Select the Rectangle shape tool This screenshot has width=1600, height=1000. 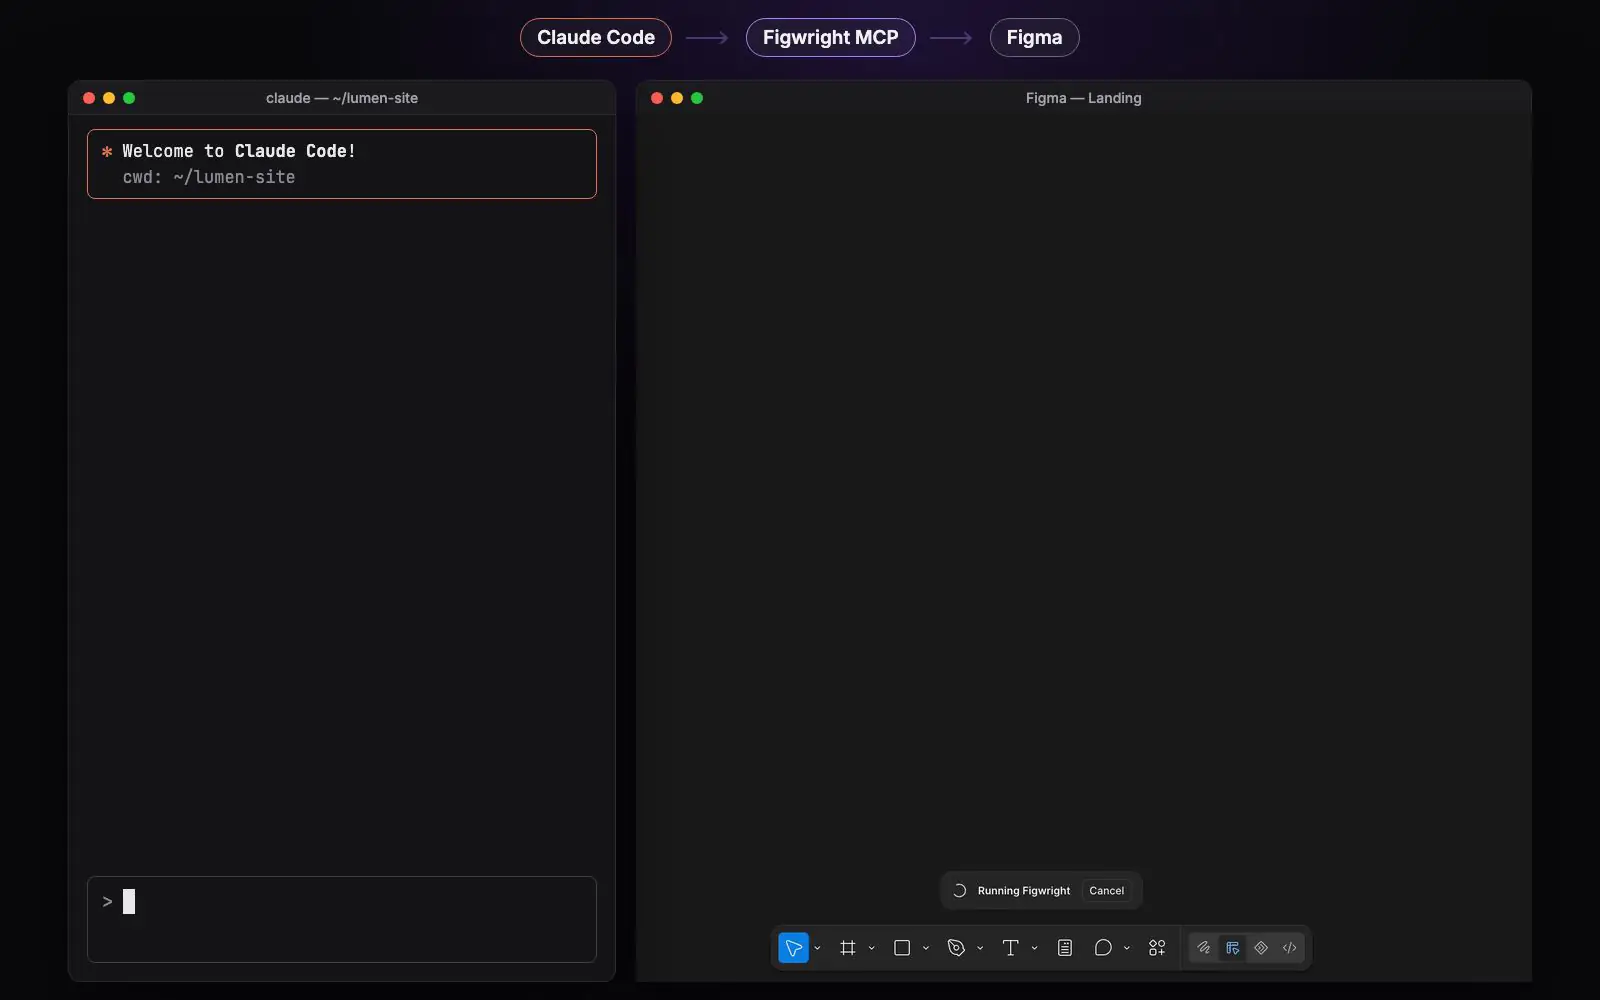902,948
